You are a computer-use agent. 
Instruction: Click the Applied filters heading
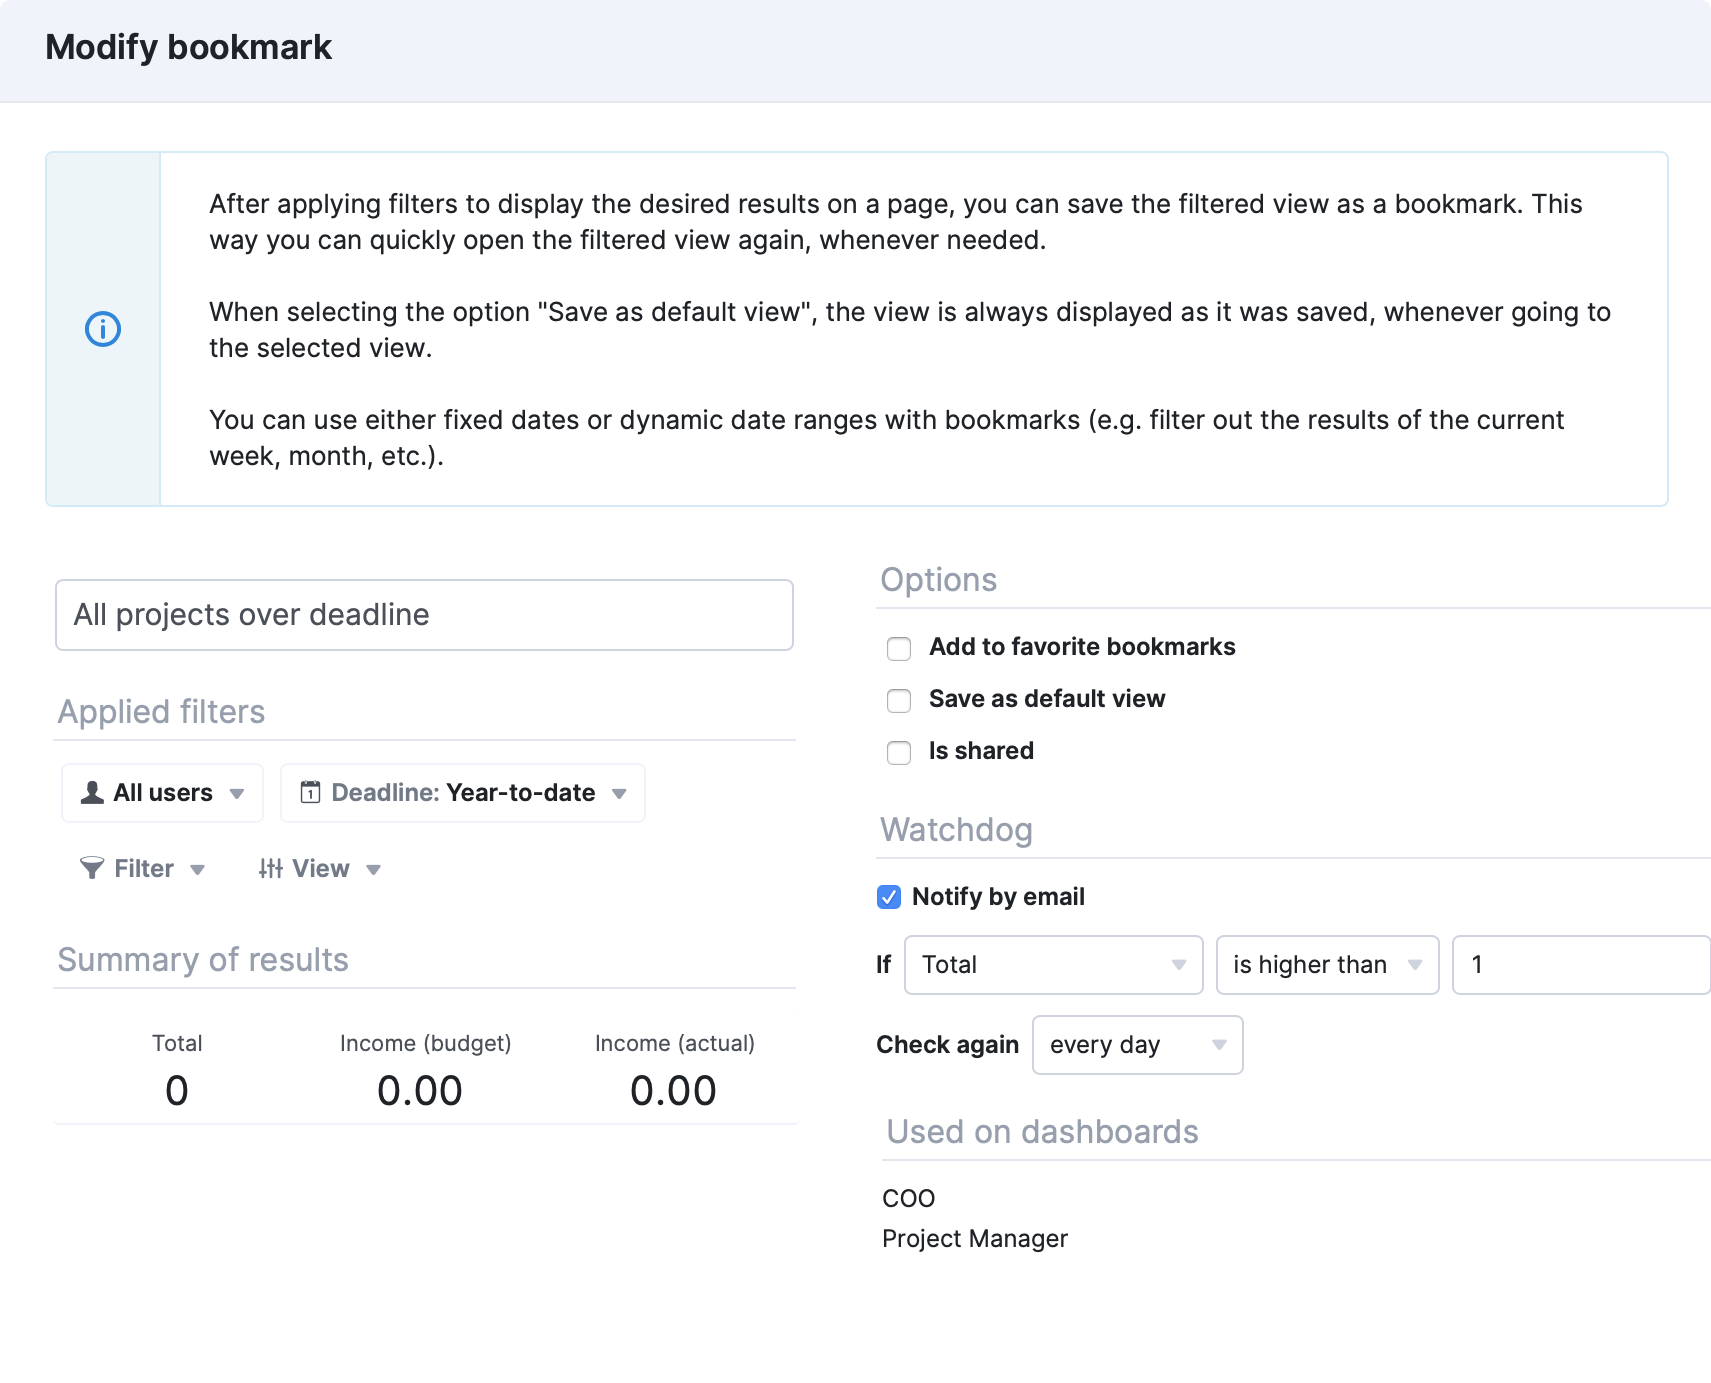161,712
